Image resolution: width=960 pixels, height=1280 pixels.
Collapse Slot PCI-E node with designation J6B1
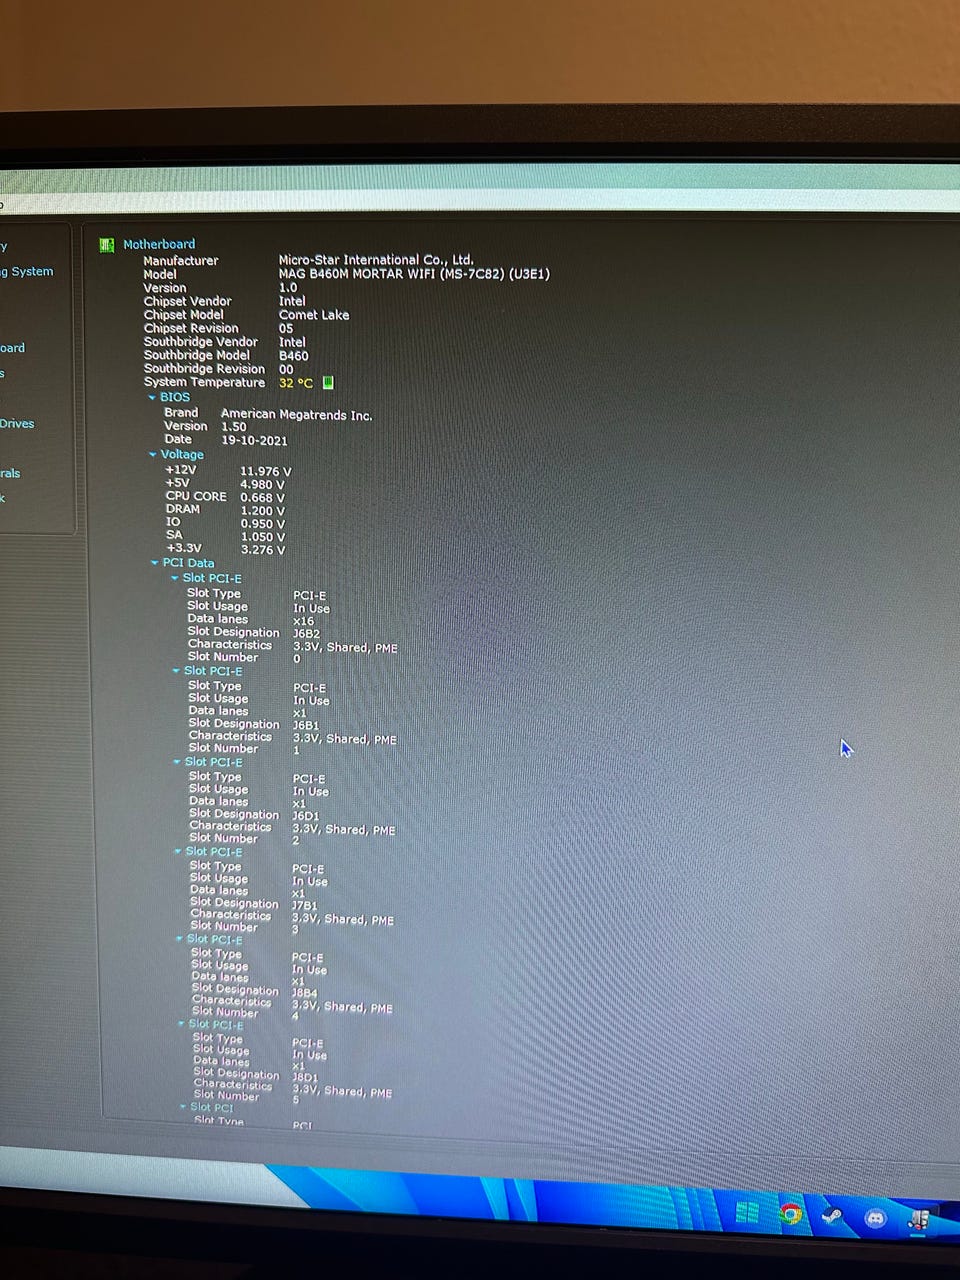(x=176, y=672)
